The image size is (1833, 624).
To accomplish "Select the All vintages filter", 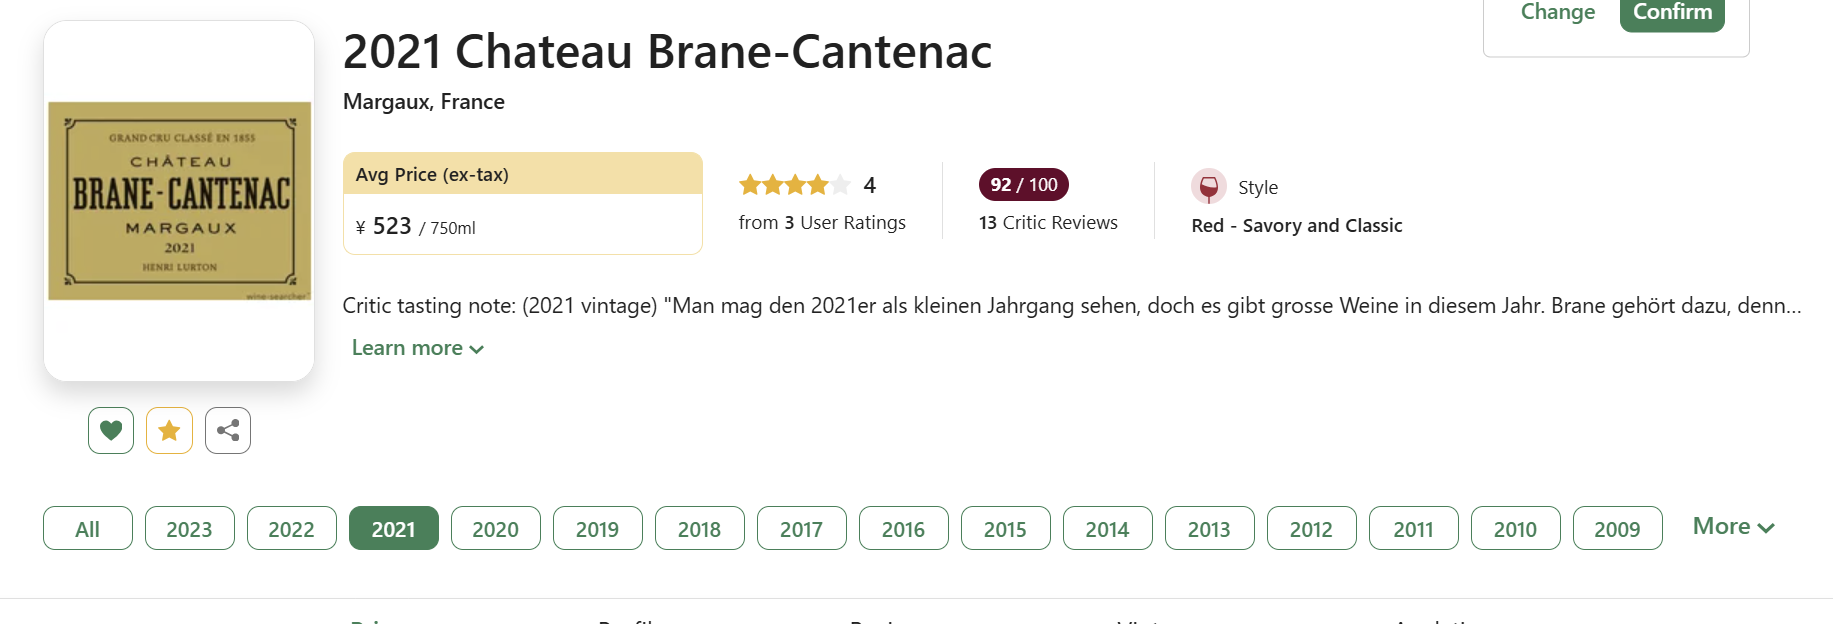I will [x=88, y=529].
